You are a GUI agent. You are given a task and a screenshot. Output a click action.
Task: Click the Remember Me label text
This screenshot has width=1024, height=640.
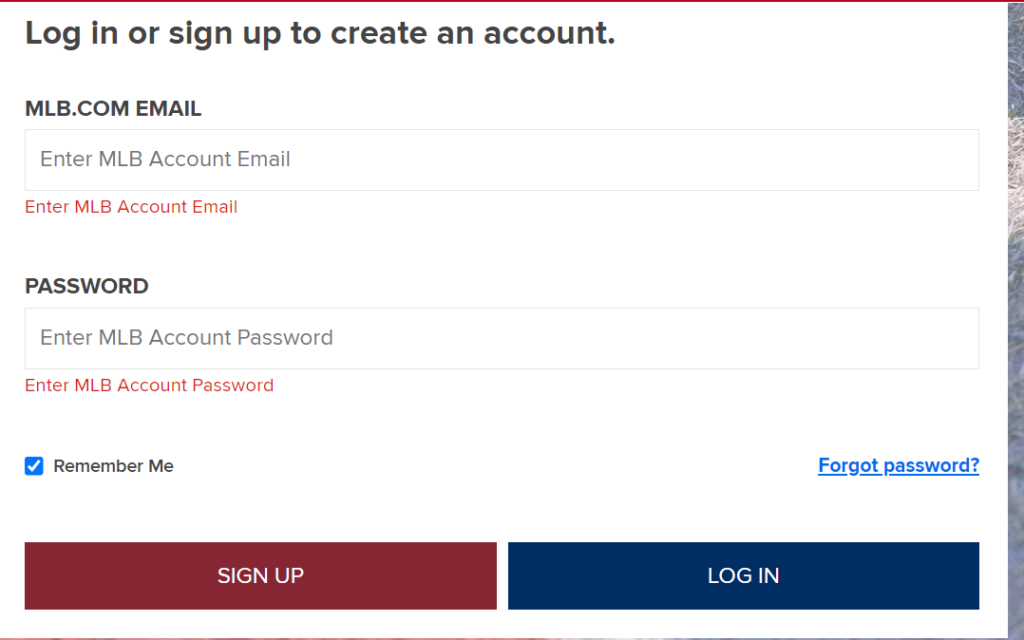113,466
